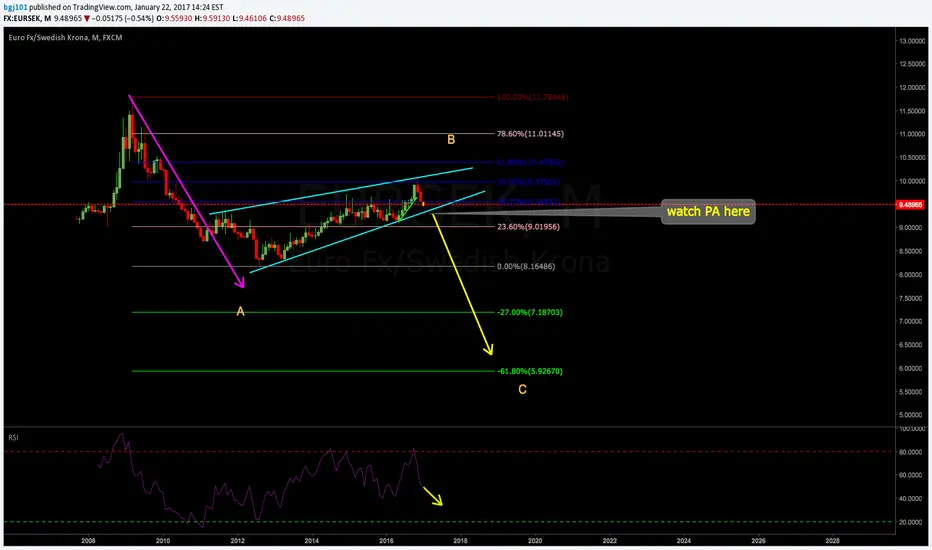Click the open value 9.55930
The height and width of the screenshot is (550, 932).
click(x=178, y=18)
